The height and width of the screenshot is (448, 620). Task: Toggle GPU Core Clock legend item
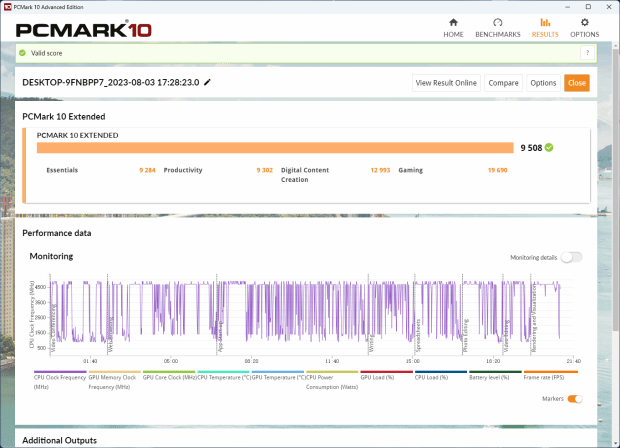[x=169, y=377]
